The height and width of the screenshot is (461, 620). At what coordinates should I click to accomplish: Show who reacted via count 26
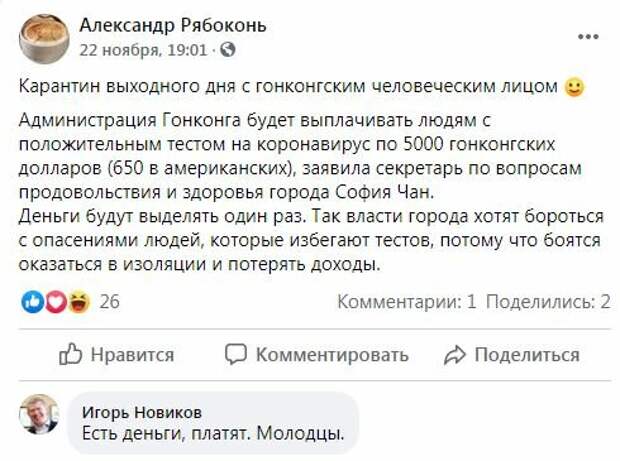click(x=109, y=301)
